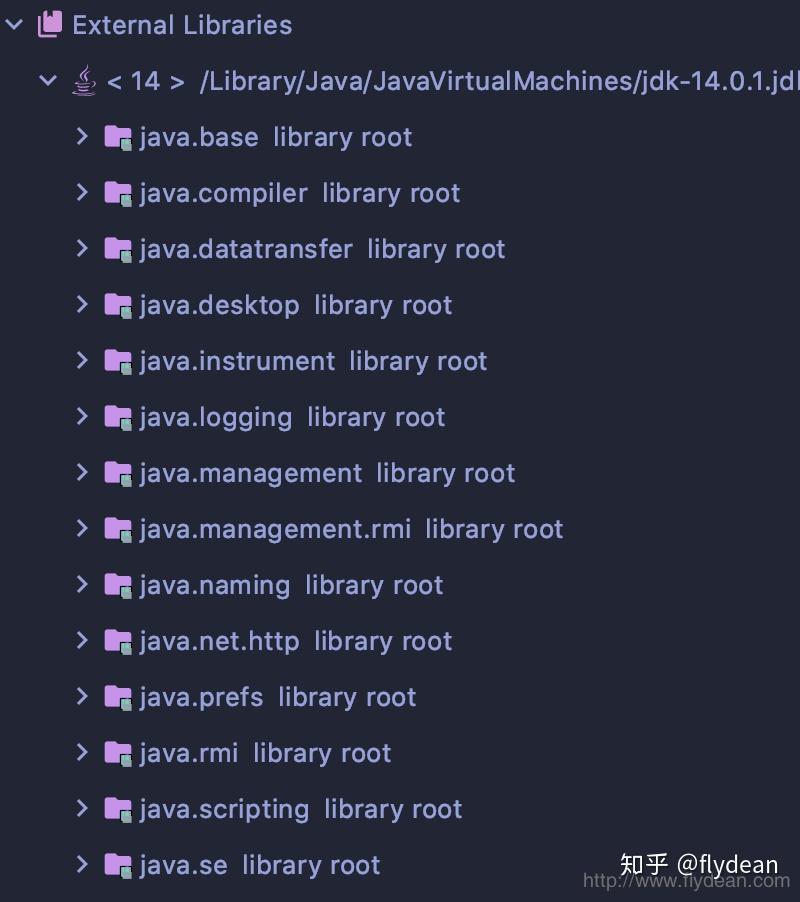
Task: Click the java.rmi module folder icon
Action: coord(118,753)
